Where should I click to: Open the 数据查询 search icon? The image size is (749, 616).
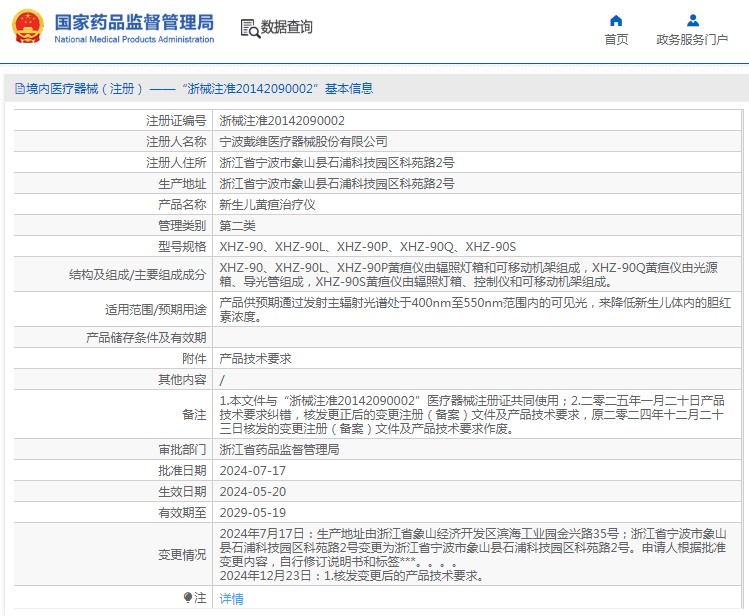(249, 28)
